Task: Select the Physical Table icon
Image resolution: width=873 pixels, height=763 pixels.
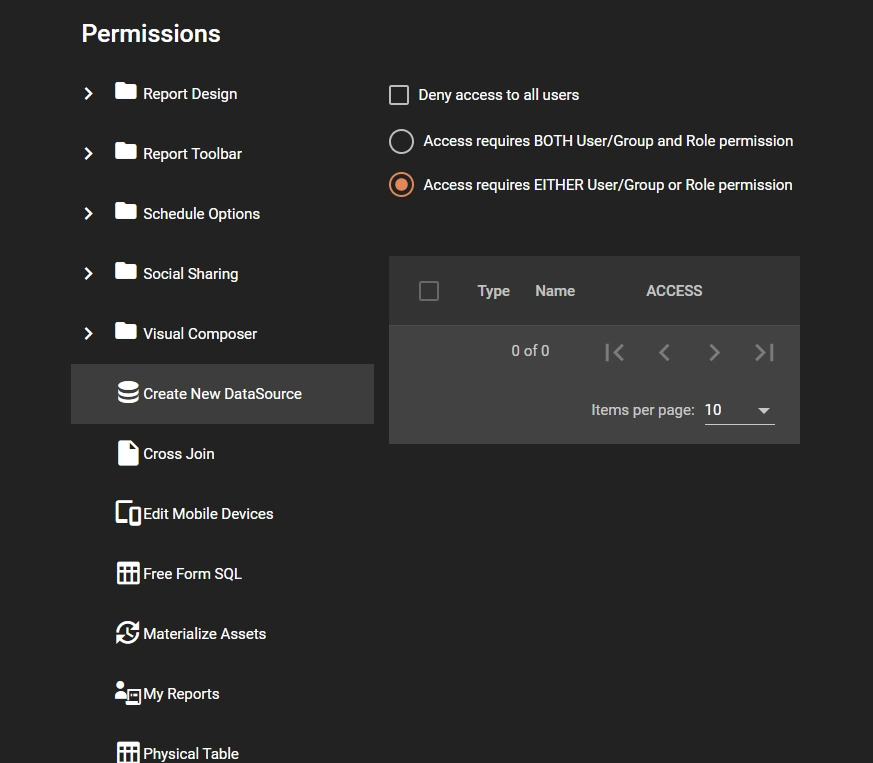Action: 128,751
